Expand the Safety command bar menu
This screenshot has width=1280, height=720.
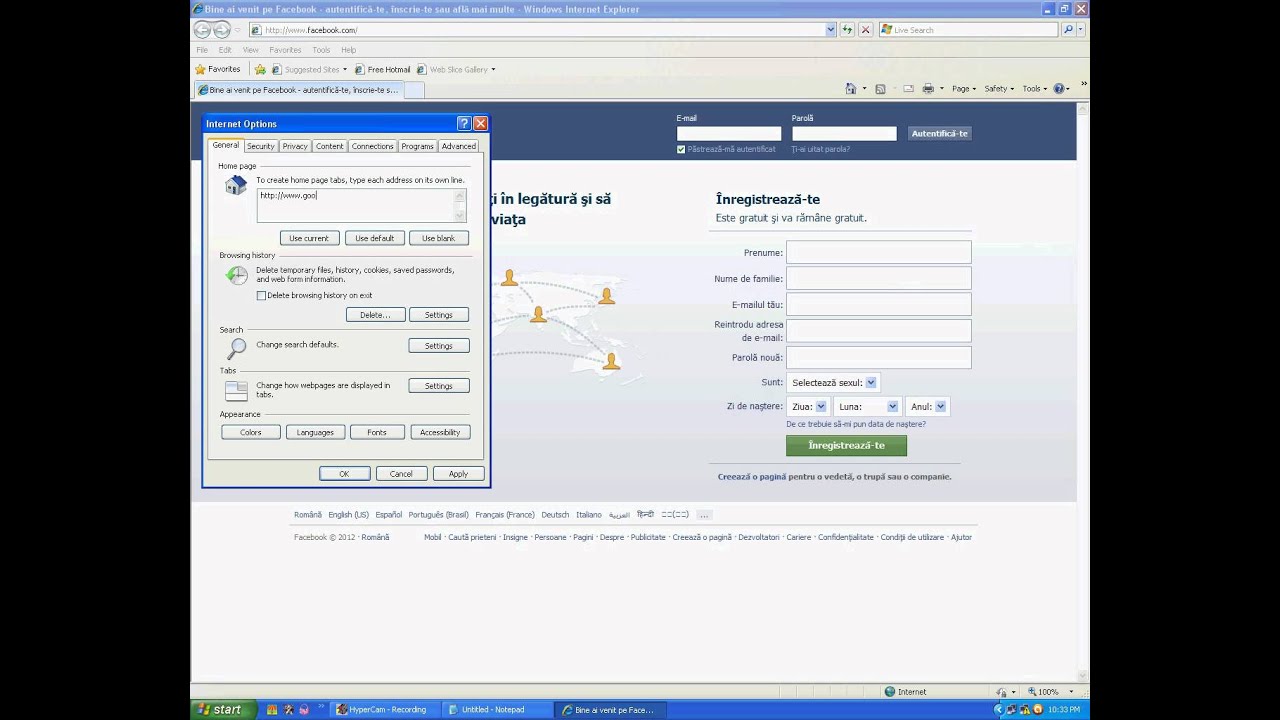point(999,89)
